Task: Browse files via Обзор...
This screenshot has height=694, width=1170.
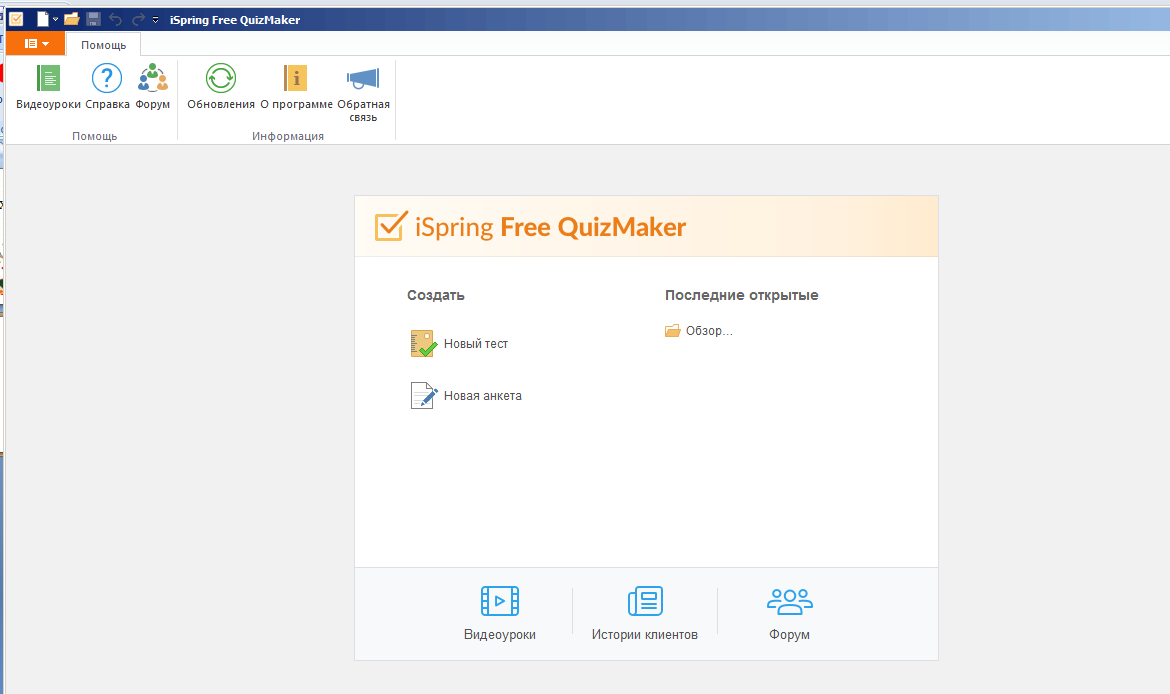Action: (x=699, y=331)
